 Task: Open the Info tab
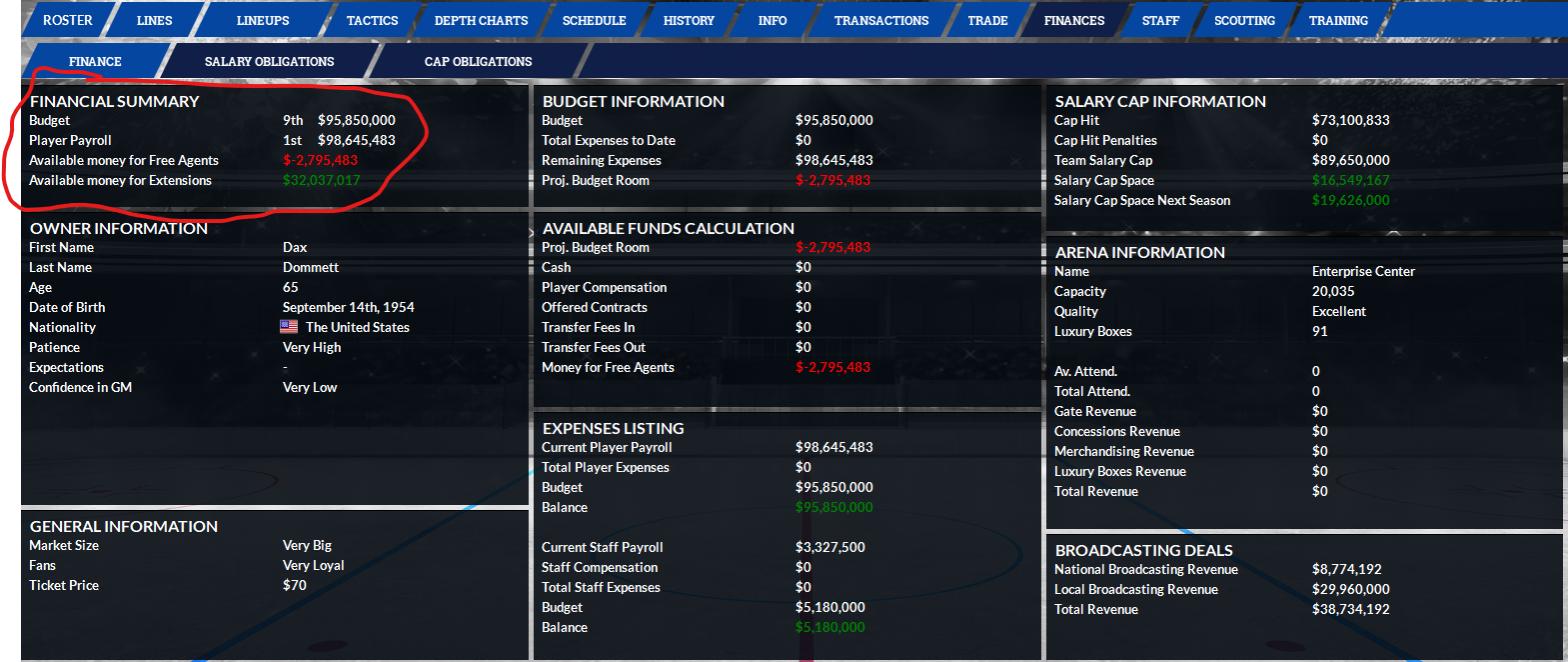[x=772, y=20]
